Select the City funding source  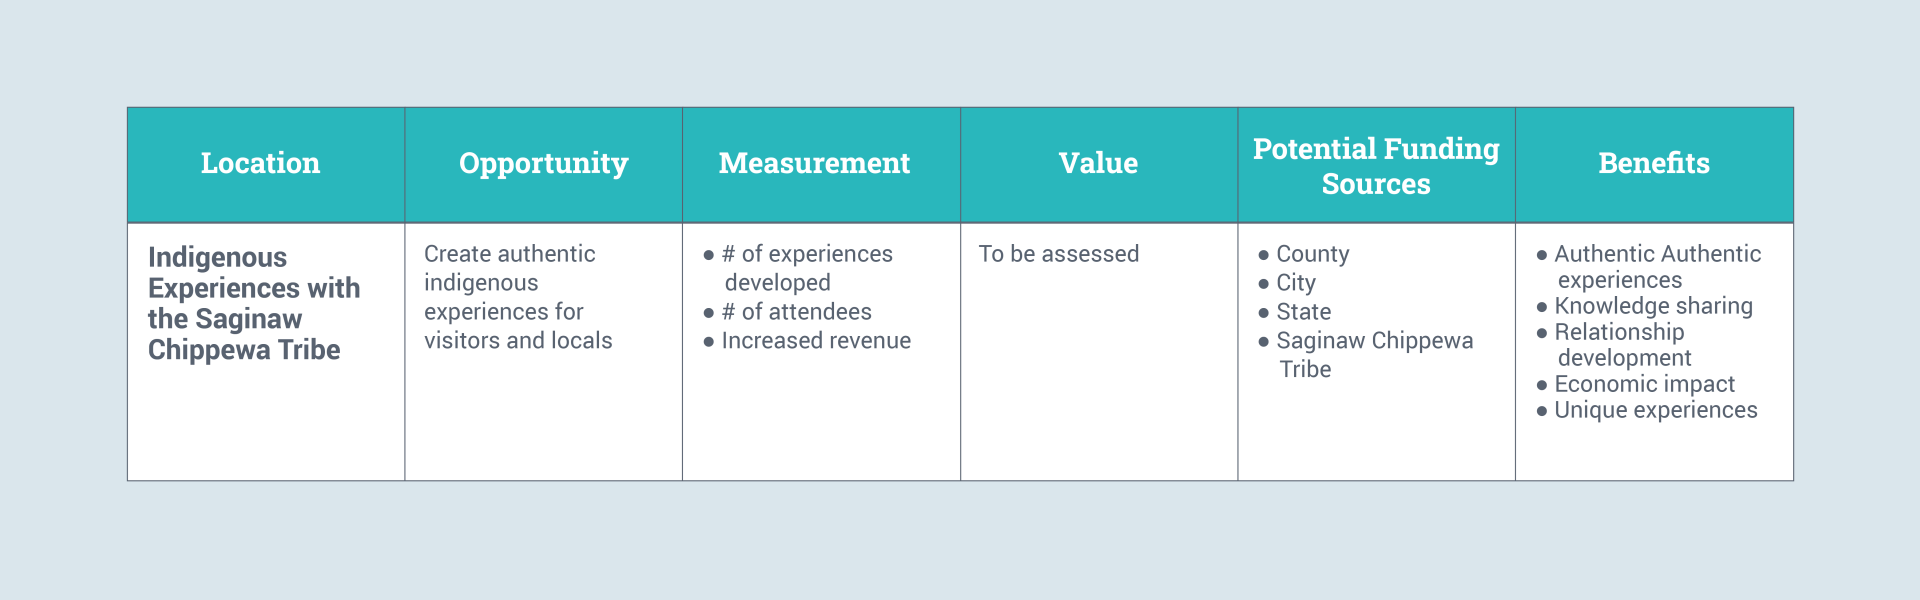tap(1295, 283)
